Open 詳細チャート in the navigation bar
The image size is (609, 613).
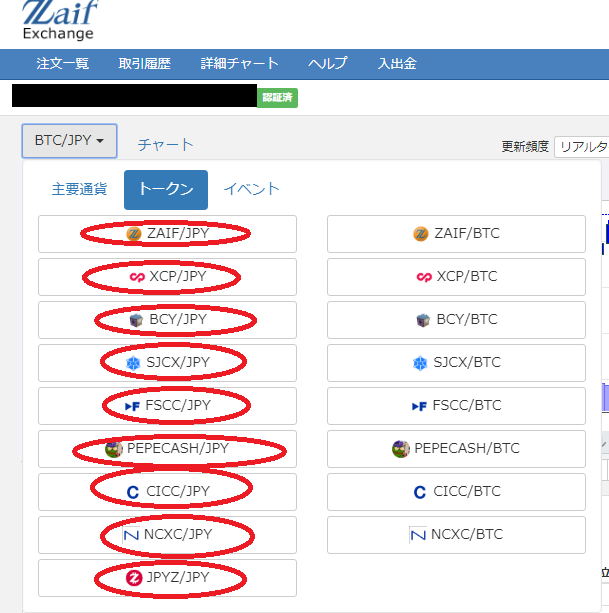(x=240, y=63)
